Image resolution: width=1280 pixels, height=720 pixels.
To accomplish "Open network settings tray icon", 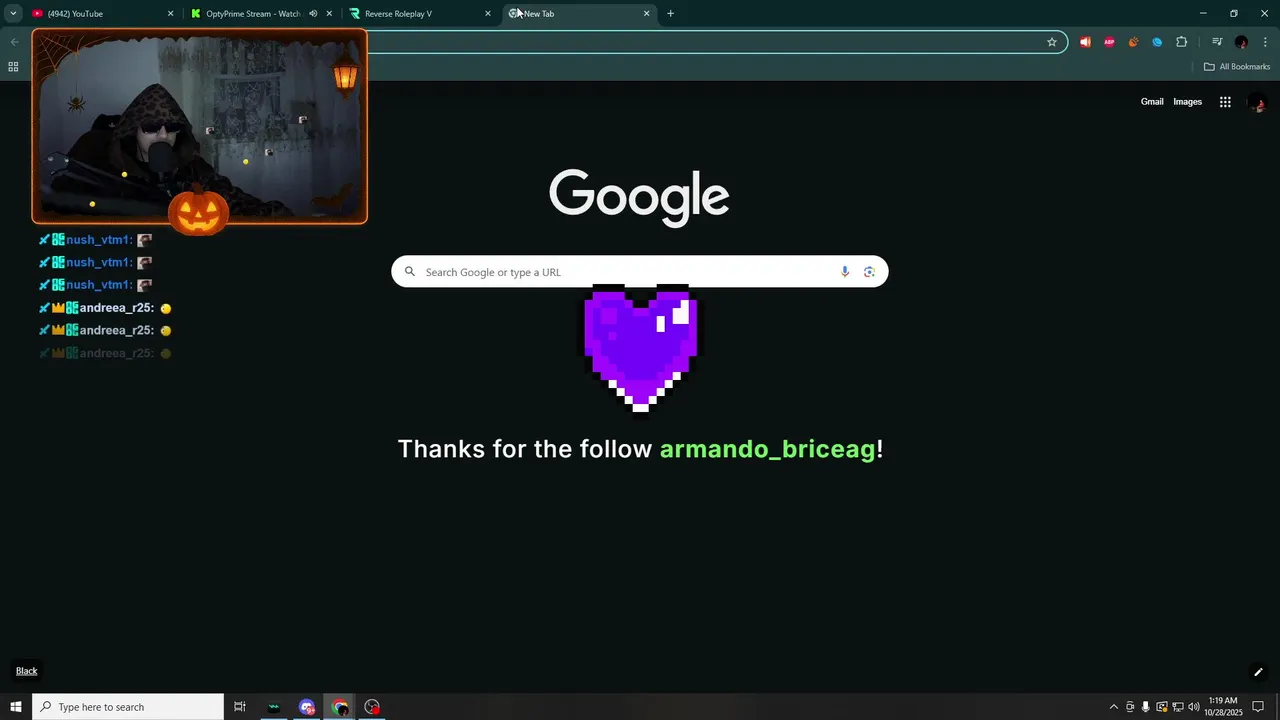I will 1178,707.
